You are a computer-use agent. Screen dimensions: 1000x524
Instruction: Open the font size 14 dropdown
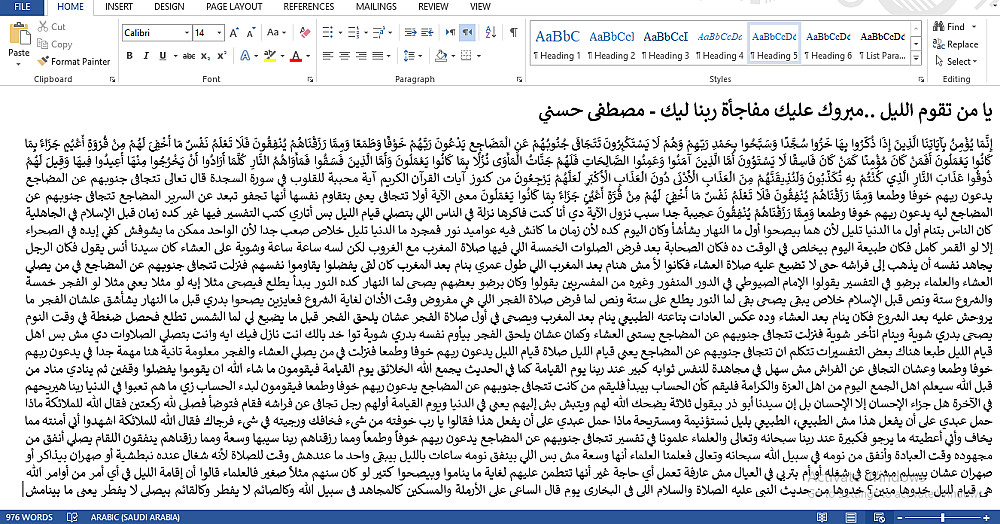pos(219,33)
